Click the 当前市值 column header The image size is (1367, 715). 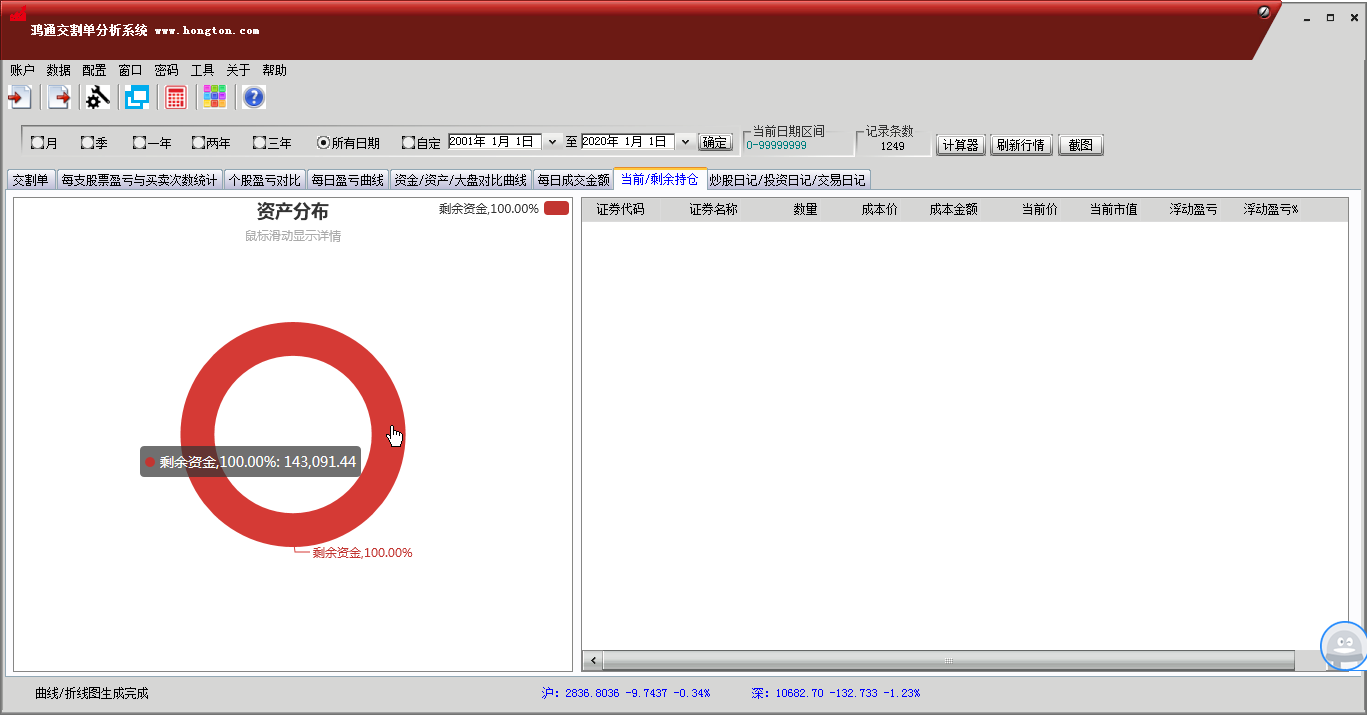[1113, 210]
